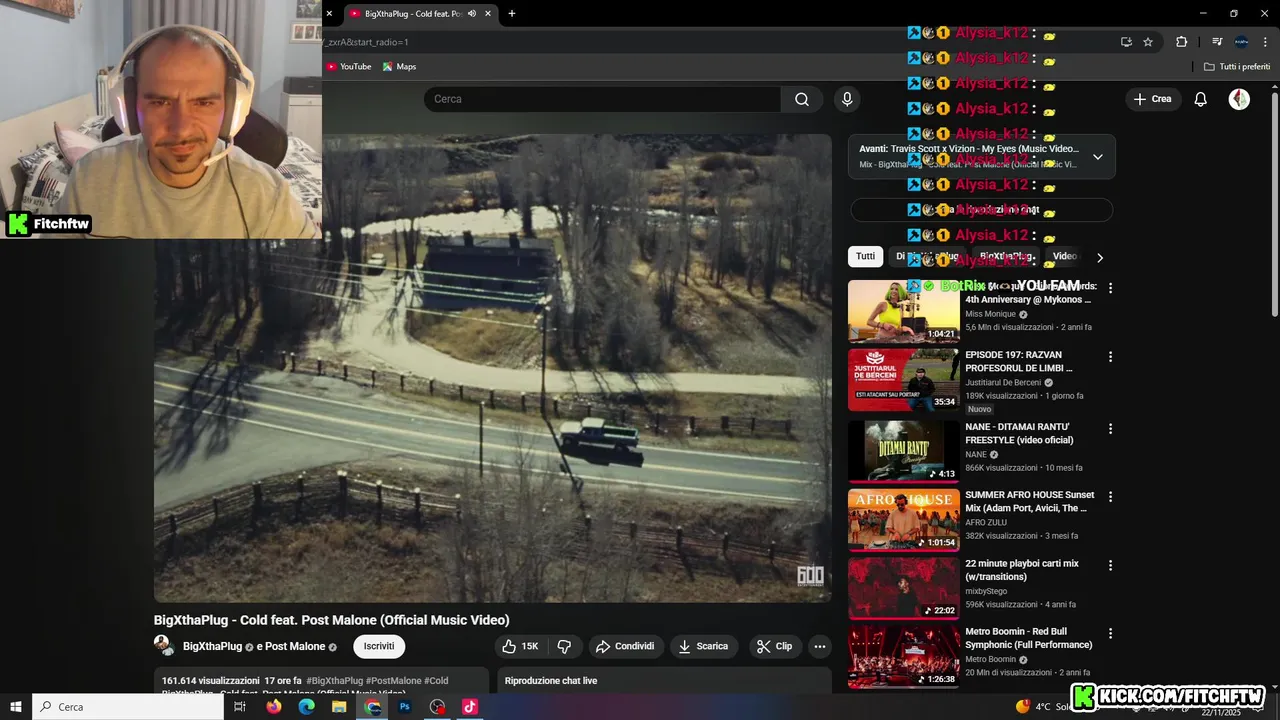Dislike the video with thumbs down
Screen dimensions: 1280x720
click(x=564, y=646)
